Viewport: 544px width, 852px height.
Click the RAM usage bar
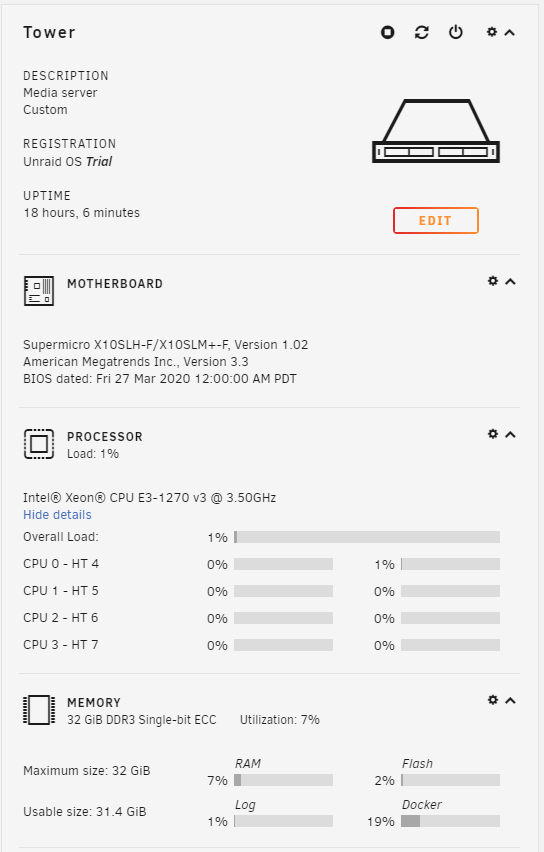click(283, 780)
